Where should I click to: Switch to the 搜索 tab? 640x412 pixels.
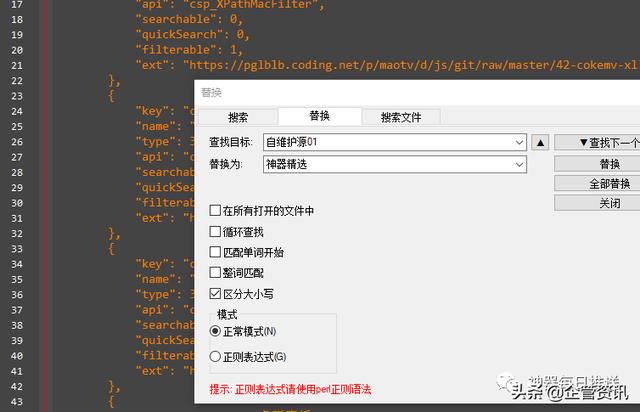coord(238,117)
